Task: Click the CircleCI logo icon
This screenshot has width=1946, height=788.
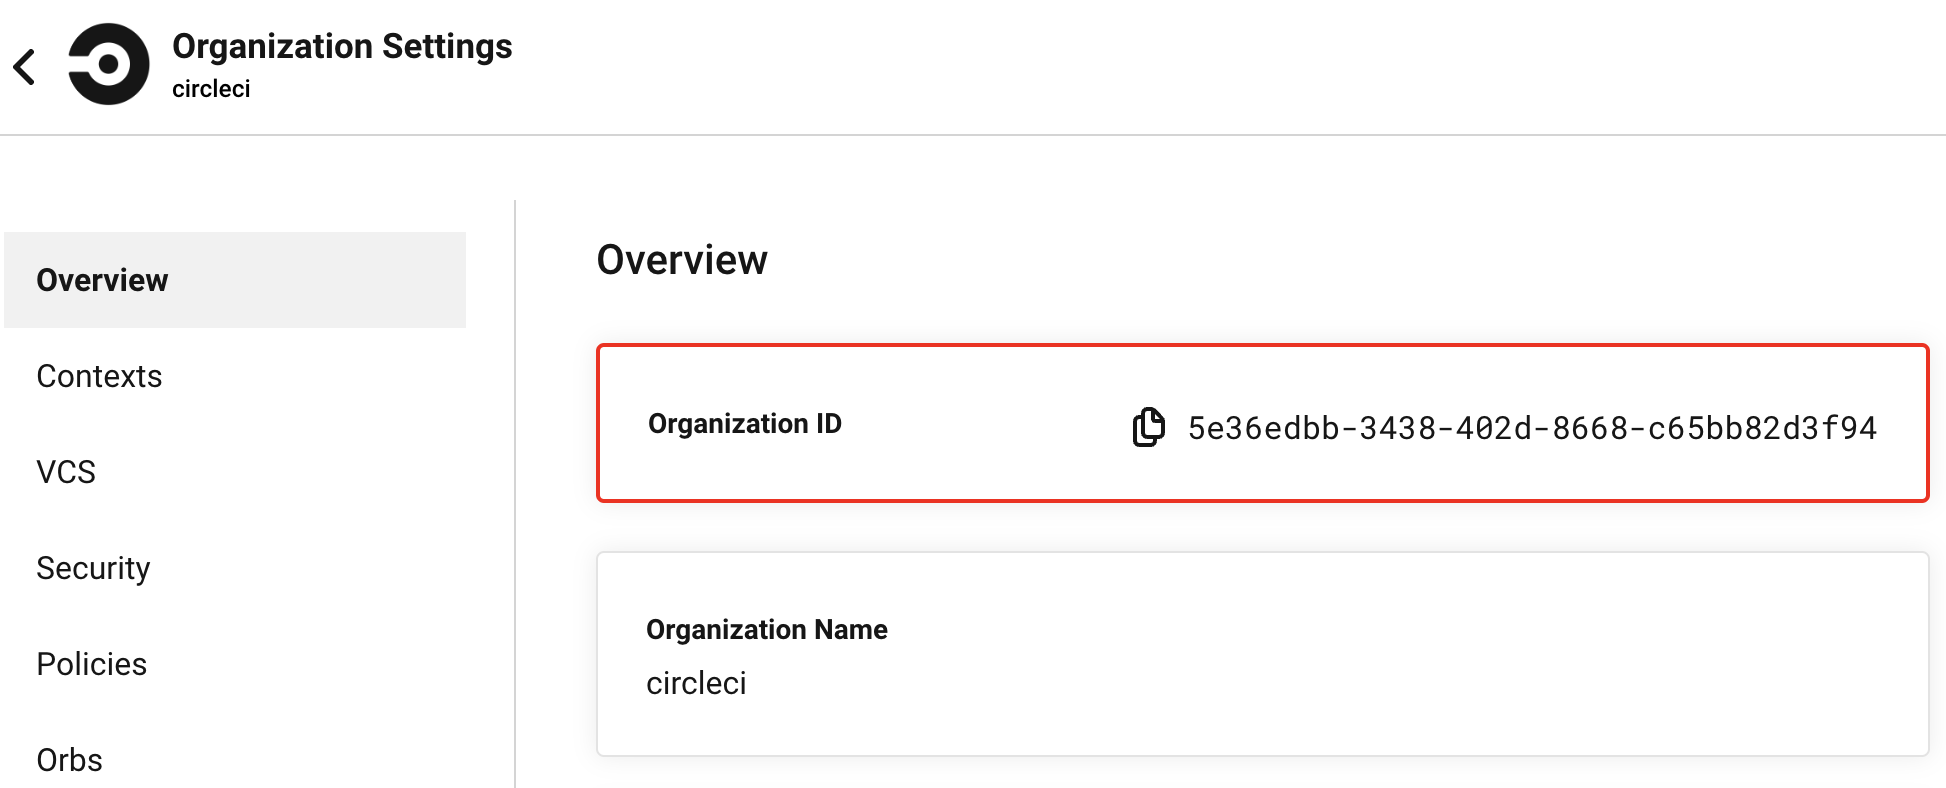Action: point(109,64)
